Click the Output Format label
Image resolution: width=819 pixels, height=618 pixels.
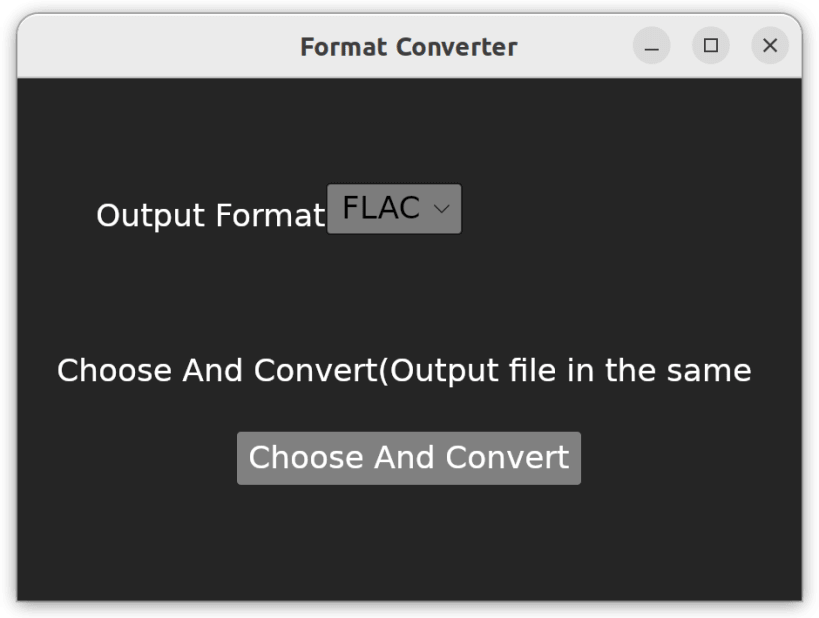(x=210, y=215)
